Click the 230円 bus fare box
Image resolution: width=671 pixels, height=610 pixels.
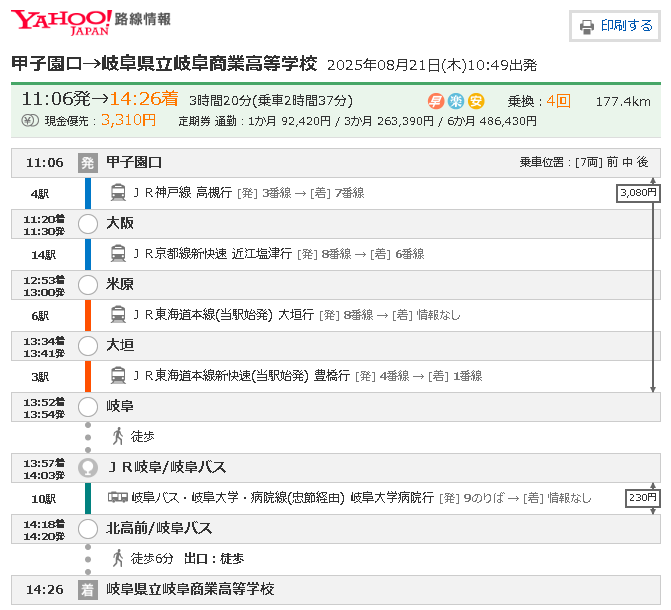[643, 498]
